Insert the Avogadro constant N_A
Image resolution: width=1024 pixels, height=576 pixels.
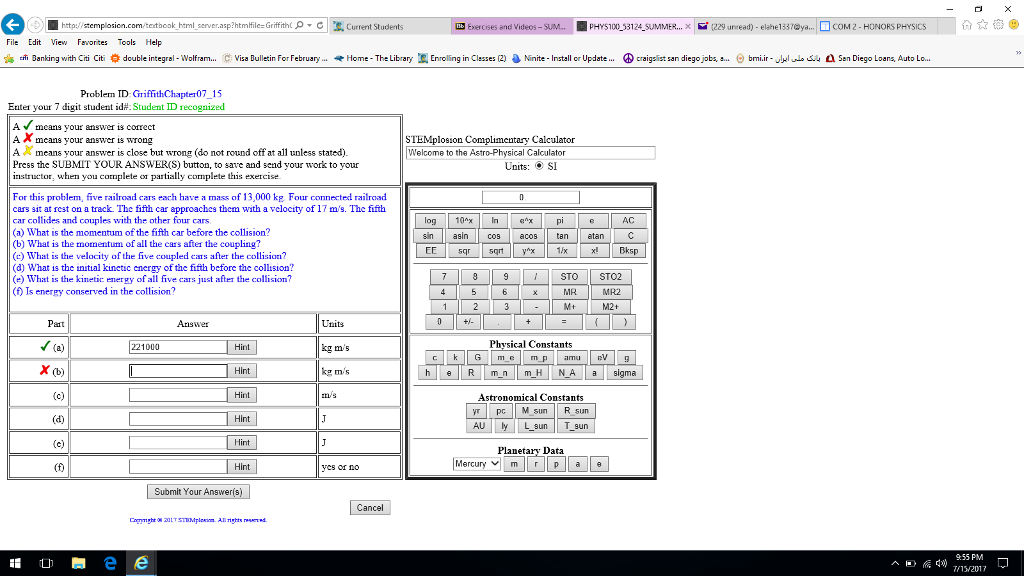(567, 373)
